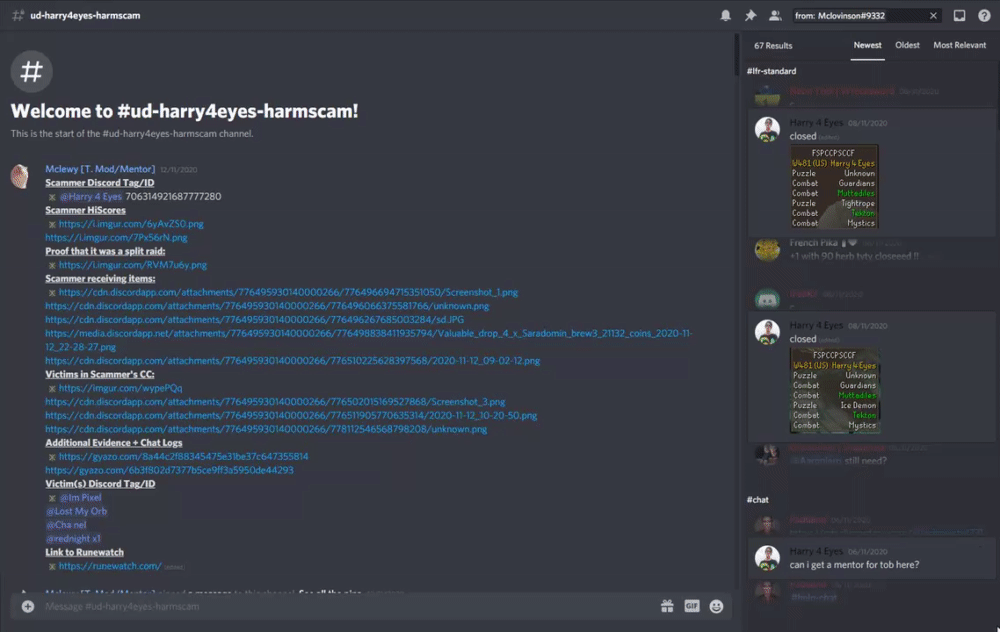Screen dimensions: 1000x632
Task: Select the Most Relevant results tab
Action: tap(959, 45)
